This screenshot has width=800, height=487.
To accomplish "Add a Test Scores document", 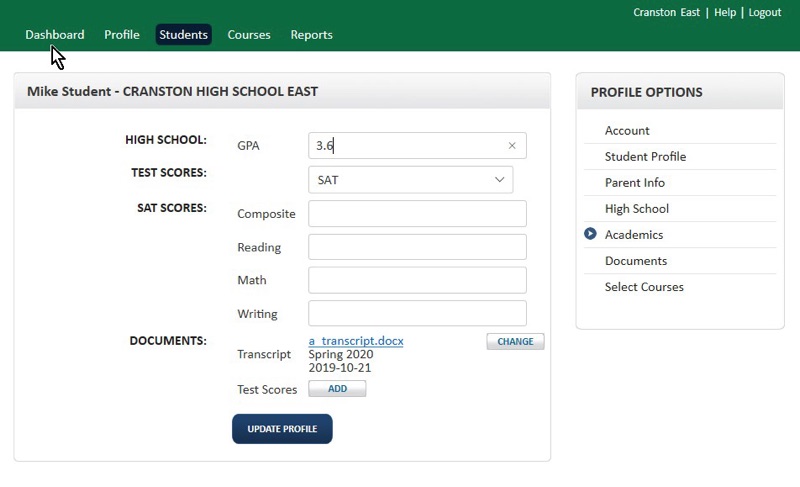I will point(338,389).
